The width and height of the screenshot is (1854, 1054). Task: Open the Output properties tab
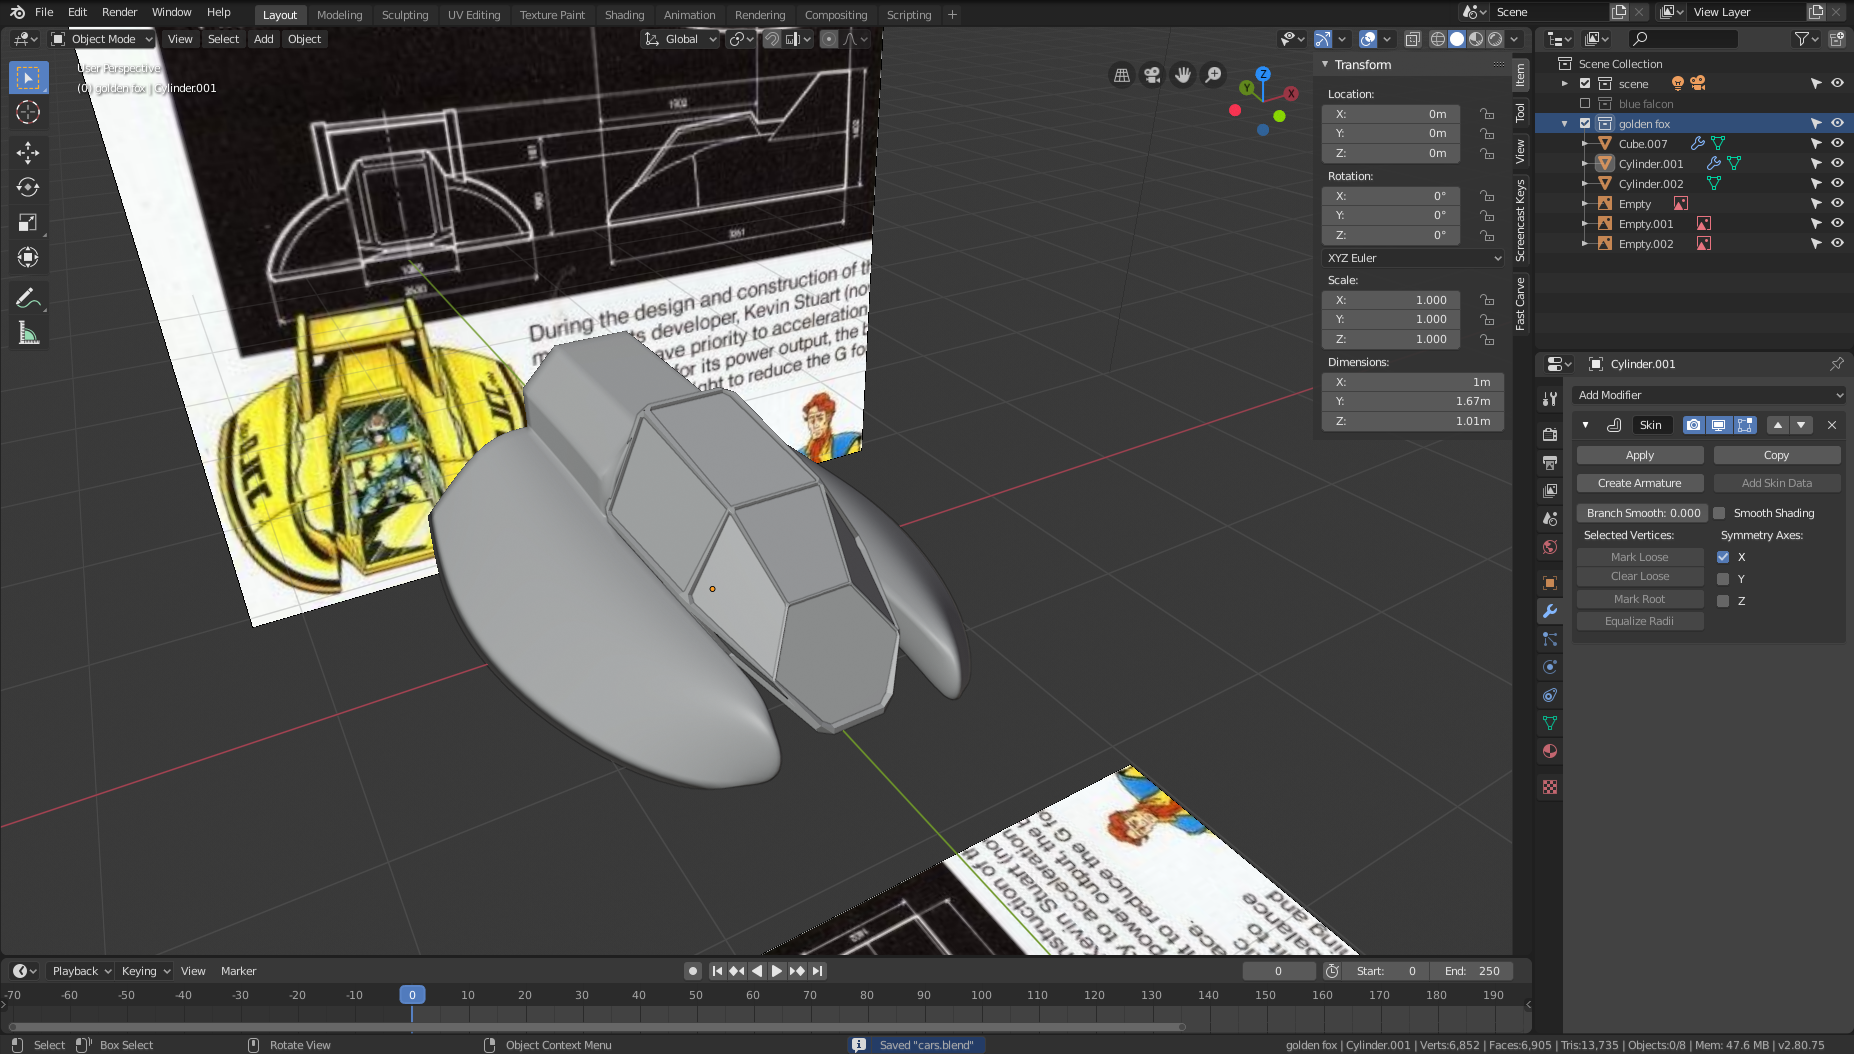pos(1550,462)
